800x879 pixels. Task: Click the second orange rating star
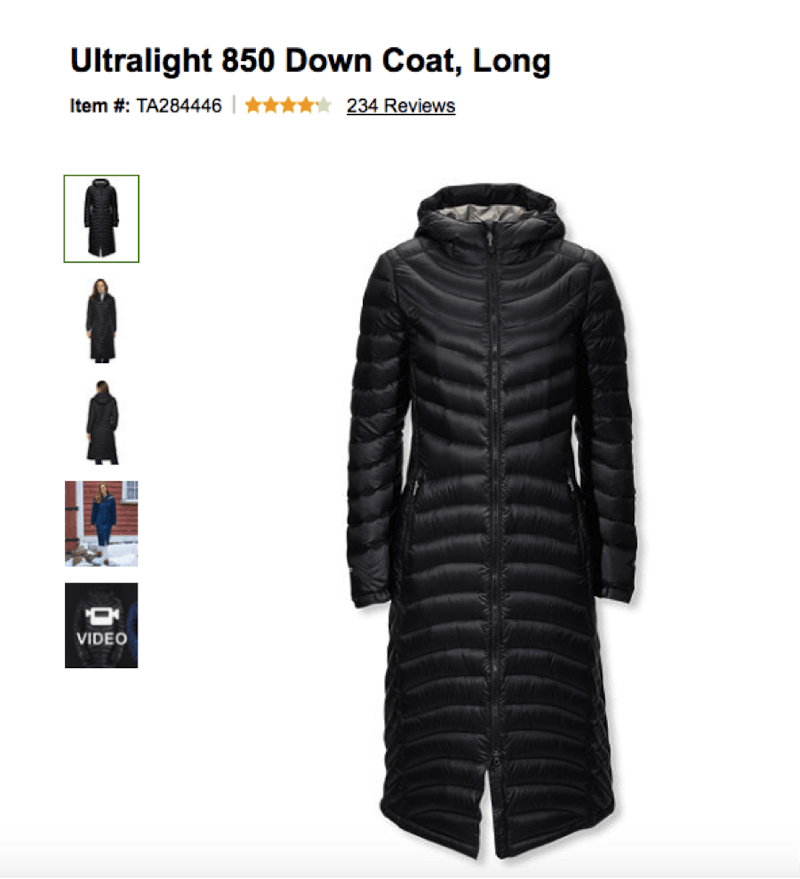tap(271, 105)
